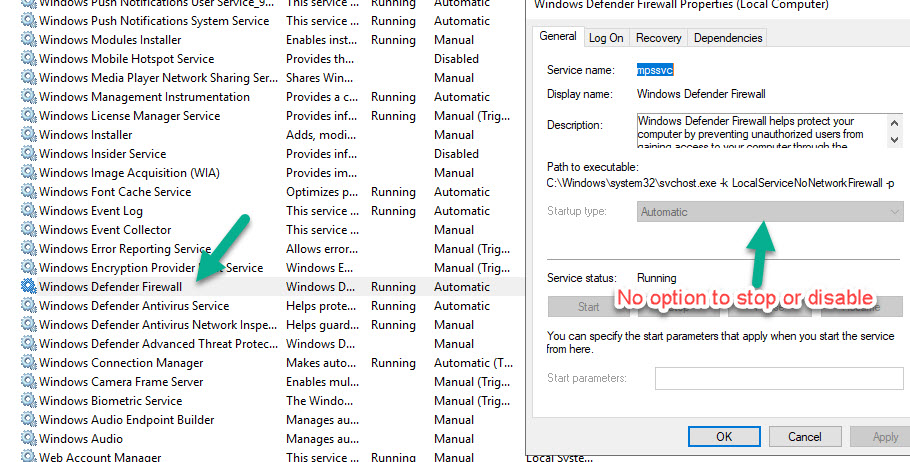
Task: Select Windows Event Log service name
Action: 91,211
